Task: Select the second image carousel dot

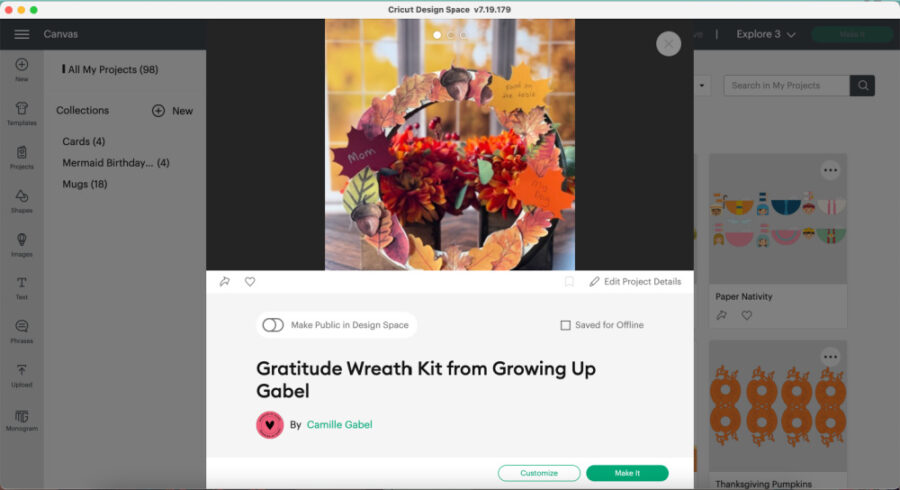Action: pos(451,35)
